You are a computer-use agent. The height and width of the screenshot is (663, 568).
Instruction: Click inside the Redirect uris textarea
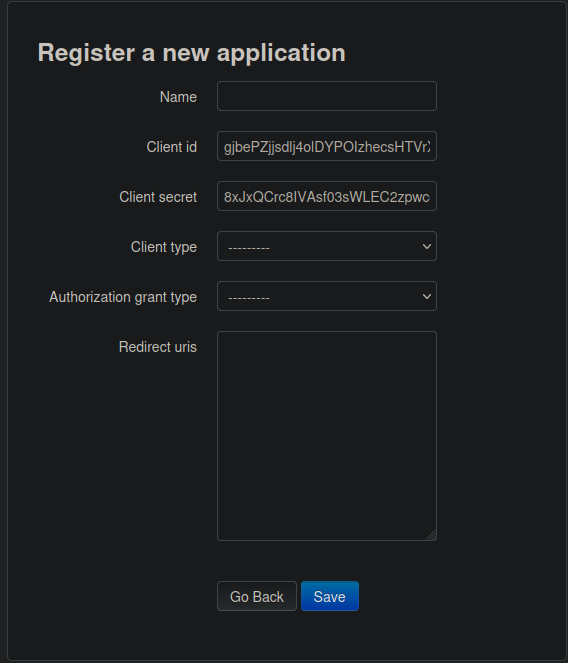click(x=327, y=436)
